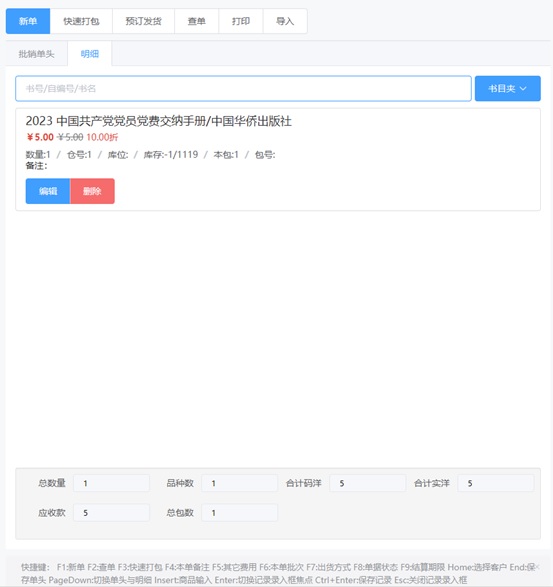Click the 应收款 field

pos(112,513)
